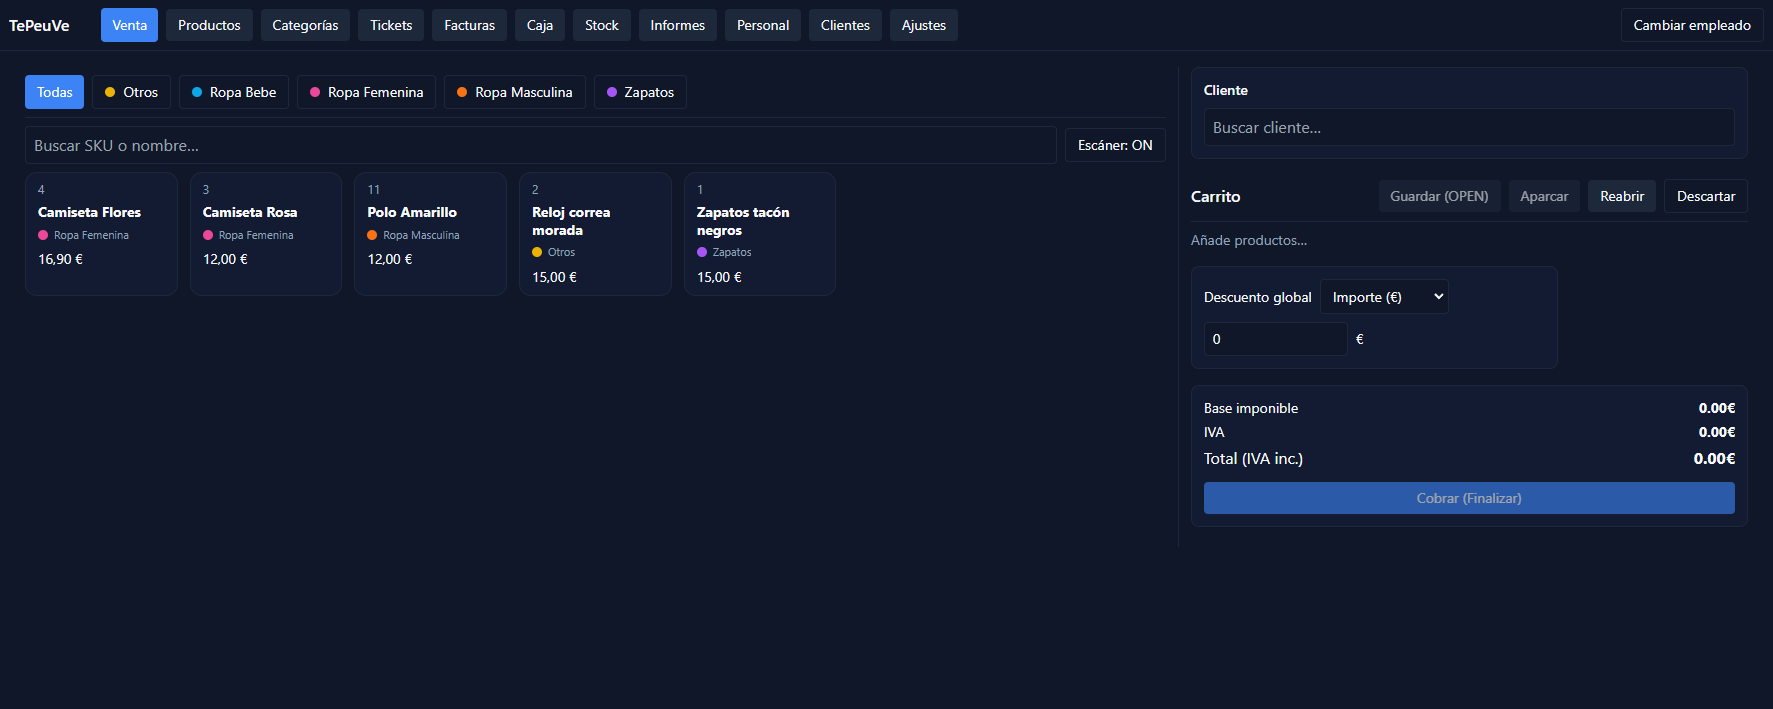The width and height of the screenshot is (1773, 709).
Task: Click Descartar to discard the cart
Action: [1705, 196]
